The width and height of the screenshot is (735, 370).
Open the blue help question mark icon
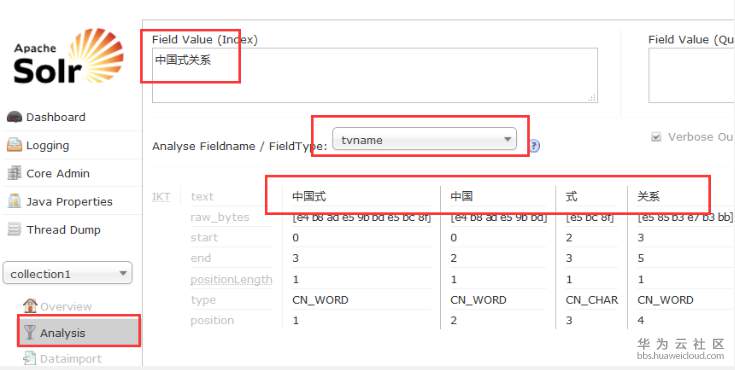(534, 146)
